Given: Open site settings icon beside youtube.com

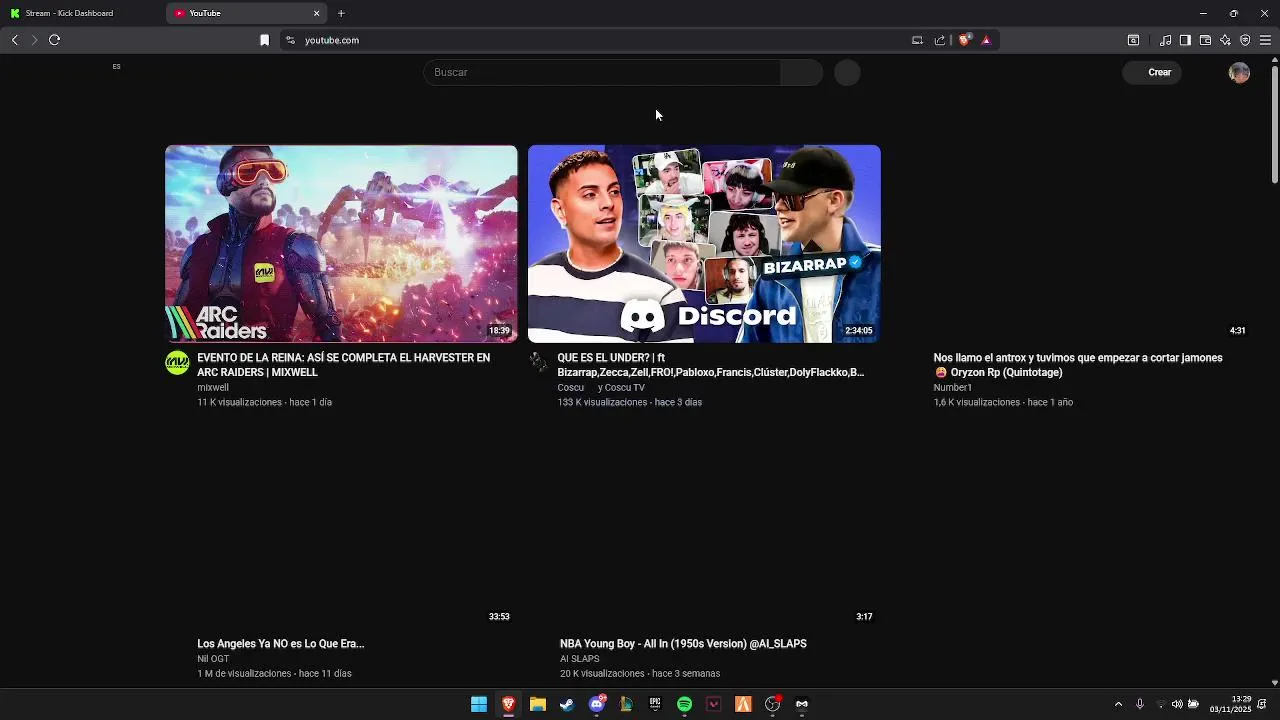Looking at the screenshot, I should (290, 40).
